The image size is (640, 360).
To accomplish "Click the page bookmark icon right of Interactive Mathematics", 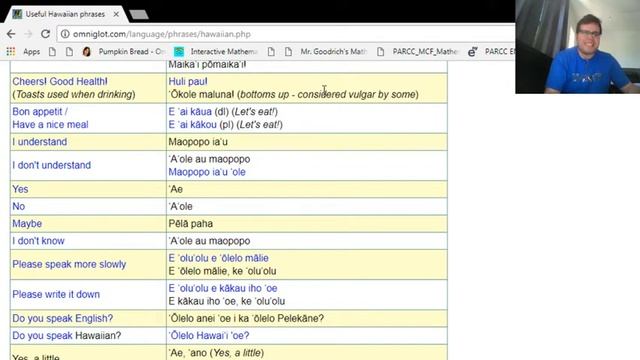I will click(271, 51).
